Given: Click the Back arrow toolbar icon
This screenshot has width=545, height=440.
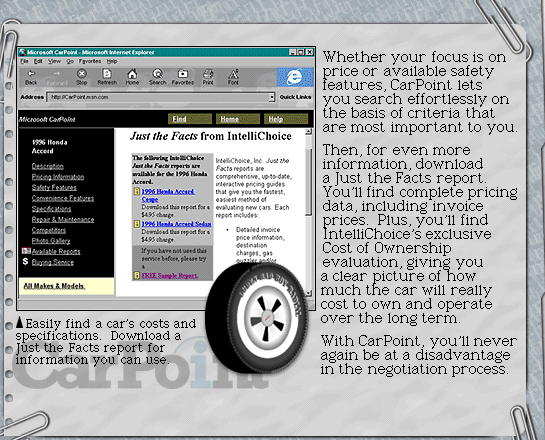Looking at the screenshot, I should [31, 73].
